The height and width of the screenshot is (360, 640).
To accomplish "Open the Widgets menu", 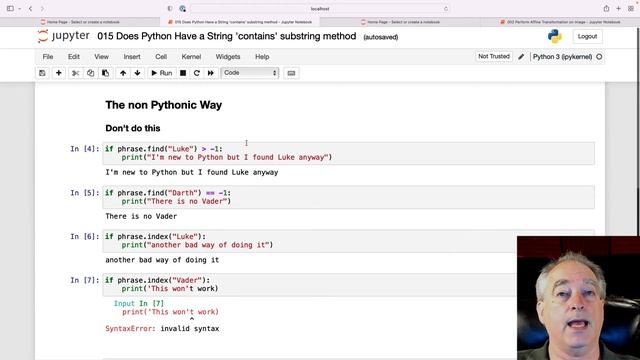I will click(228, 57).
